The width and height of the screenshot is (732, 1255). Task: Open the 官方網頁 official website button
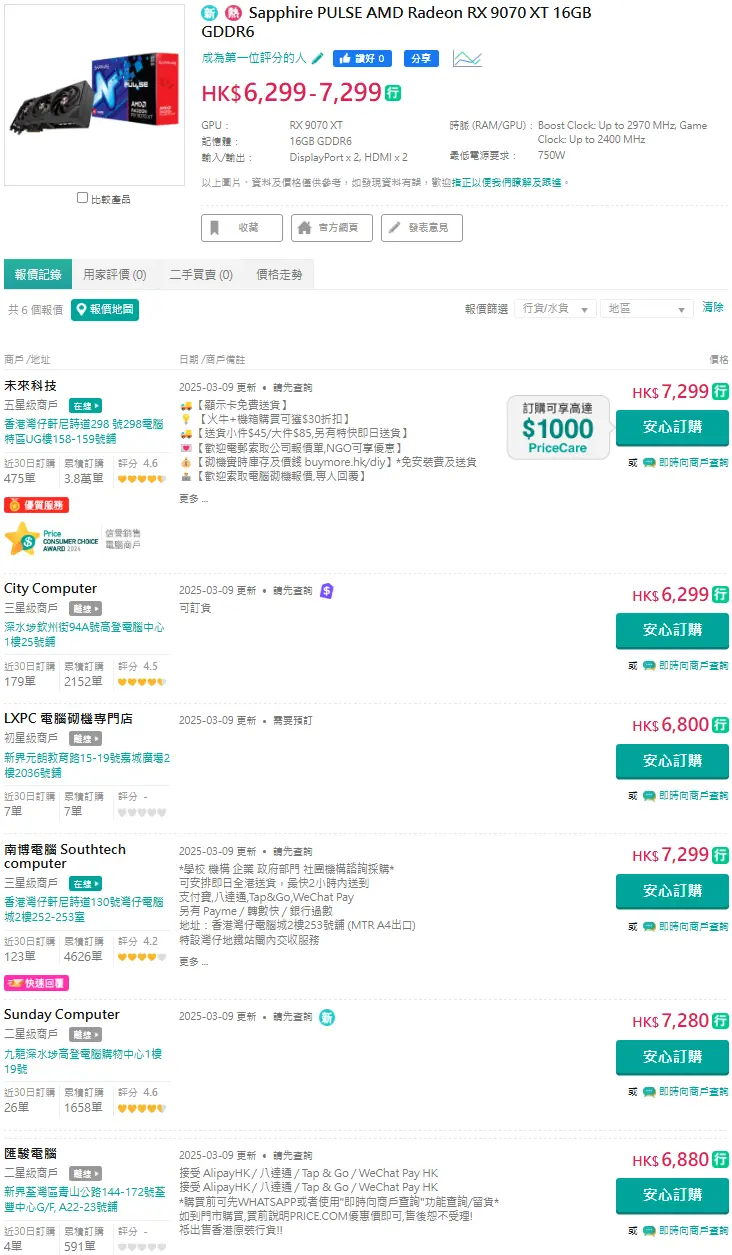coord(332,228)
